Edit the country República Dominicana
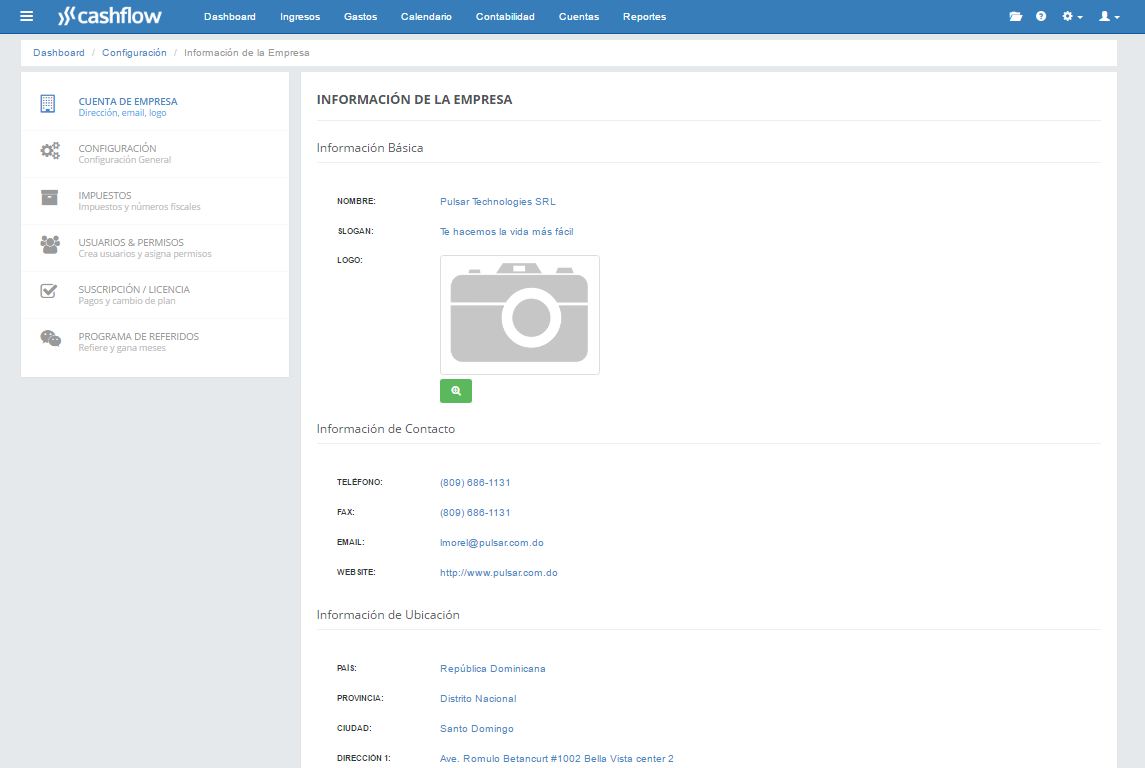This screenshot has height=768, width=1145. click(493, 669)
